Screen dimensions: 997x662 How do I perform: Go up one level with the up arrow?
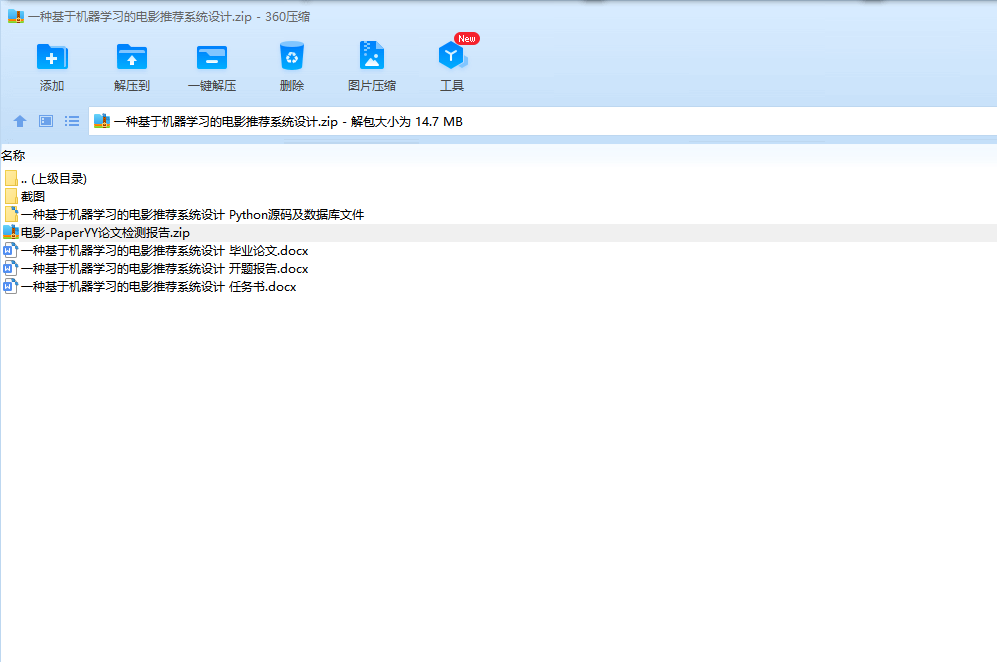pos(20,121)
